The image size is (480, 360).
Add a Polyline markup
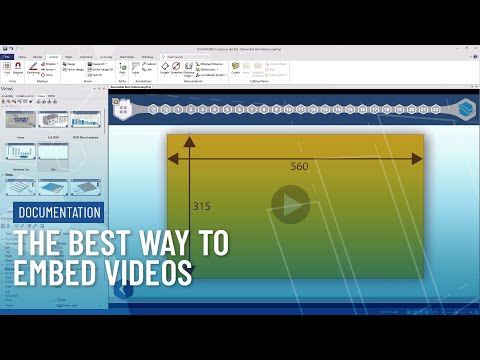pyautogui.click(x=49, y=64)
